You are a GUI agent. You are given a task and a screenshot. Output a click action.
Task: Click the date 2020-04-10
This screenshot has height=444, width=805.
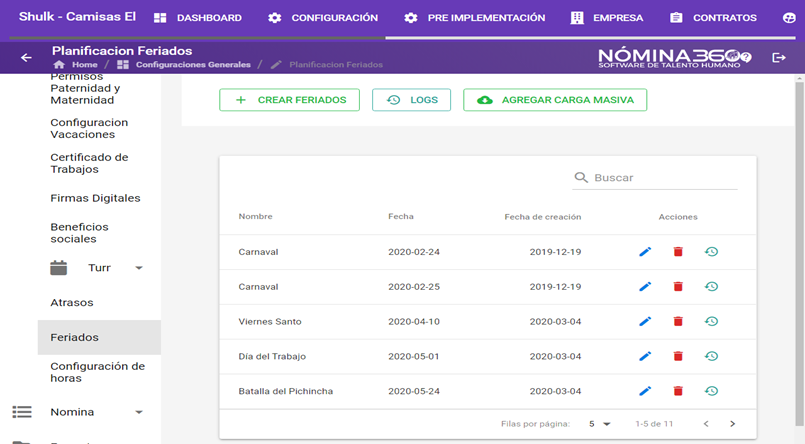[x=414, y=322]
